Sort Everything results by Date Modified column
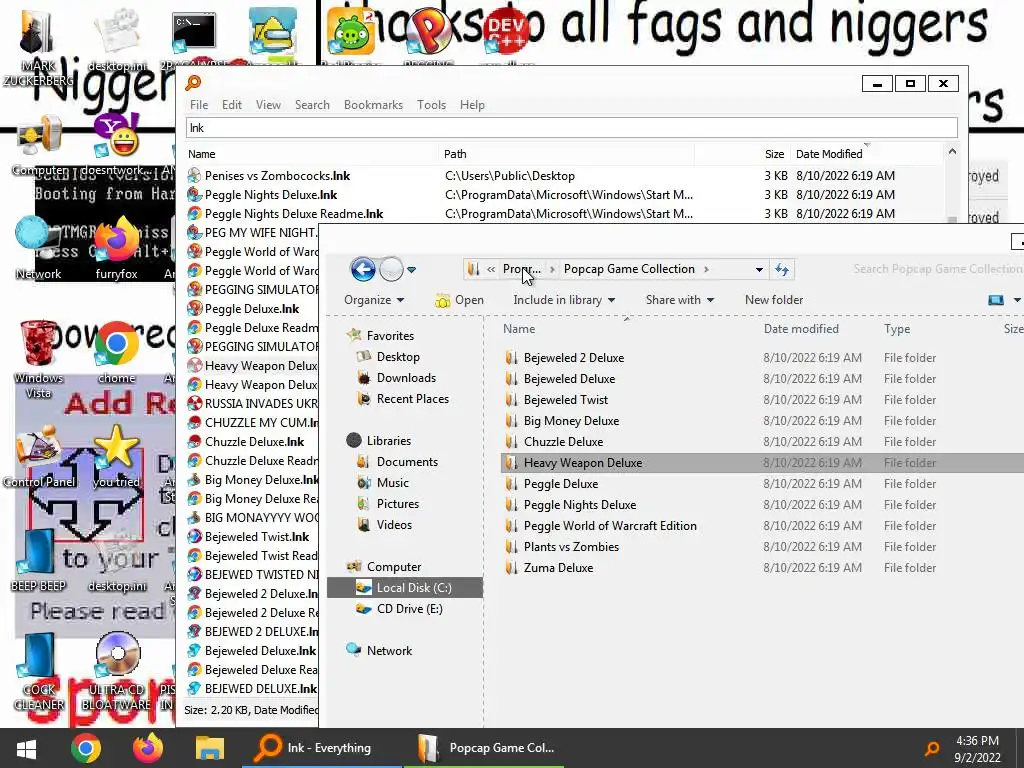 [x=829, y=154]
